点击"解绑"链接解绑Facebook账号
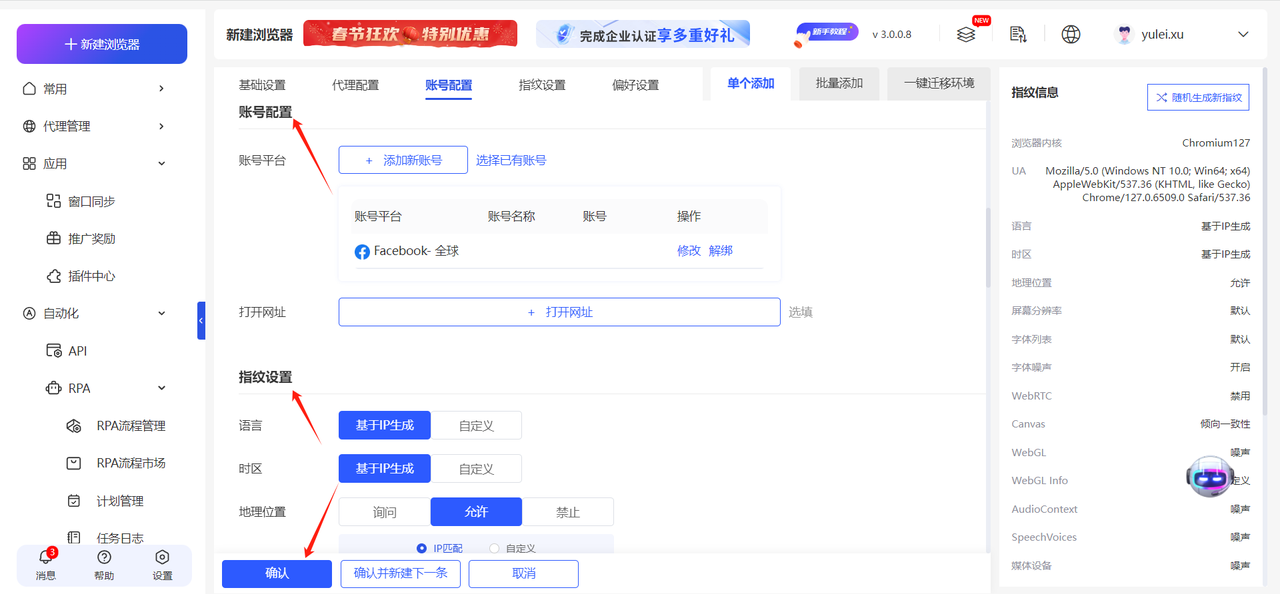 [719, 250]
